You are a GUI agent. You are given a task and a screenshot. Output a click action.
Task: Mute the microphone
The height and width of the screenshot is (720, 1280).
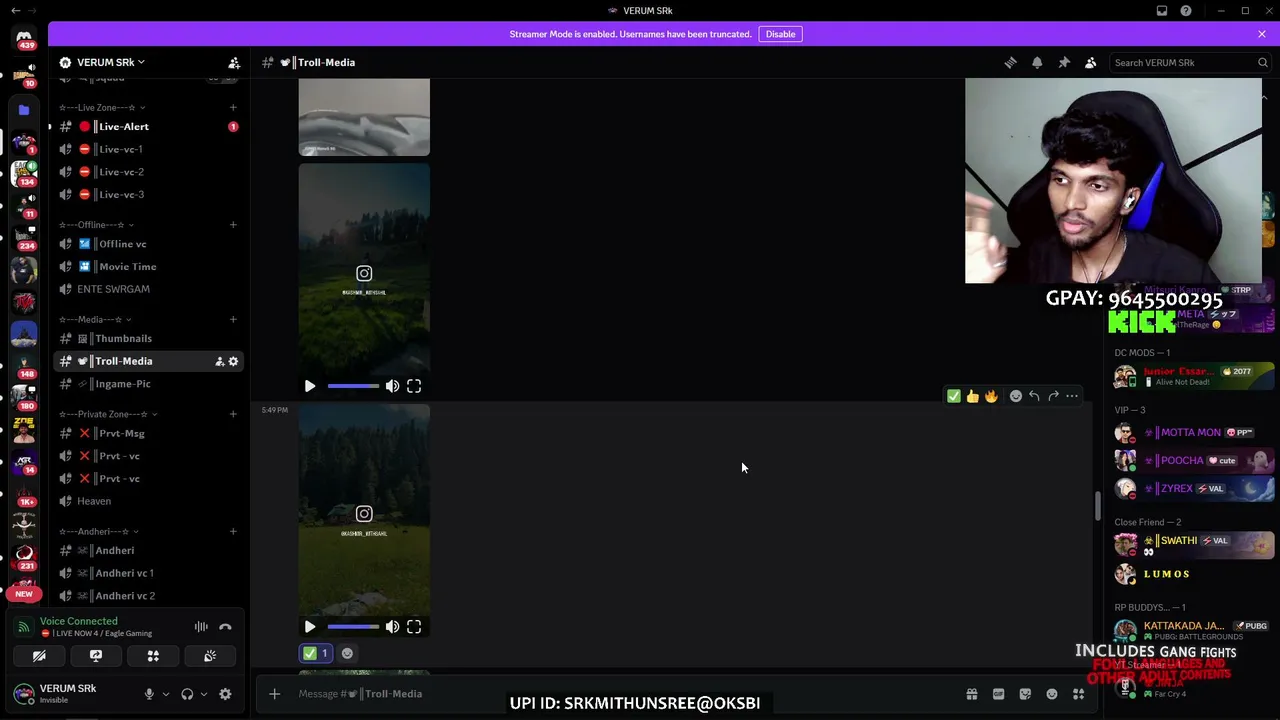149,694
